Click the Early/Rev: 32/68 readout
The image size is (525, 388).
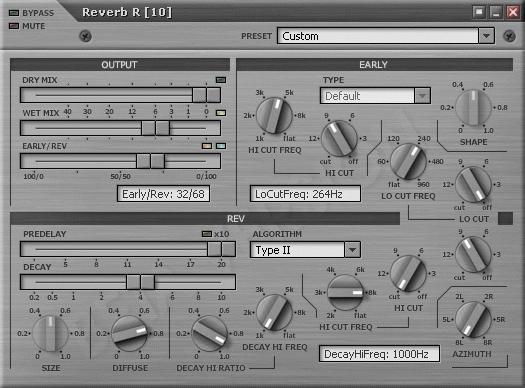pos(163,194)
